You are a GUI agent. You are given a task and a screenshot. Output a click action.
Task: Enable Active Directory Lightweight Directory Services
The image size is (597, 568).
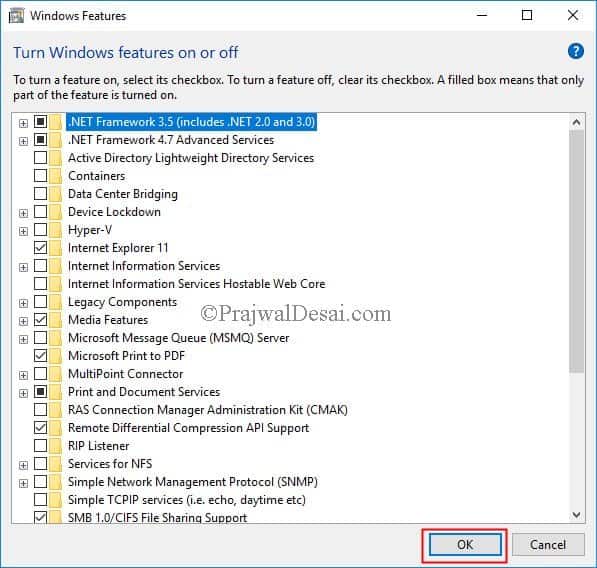tap(40, 158)
